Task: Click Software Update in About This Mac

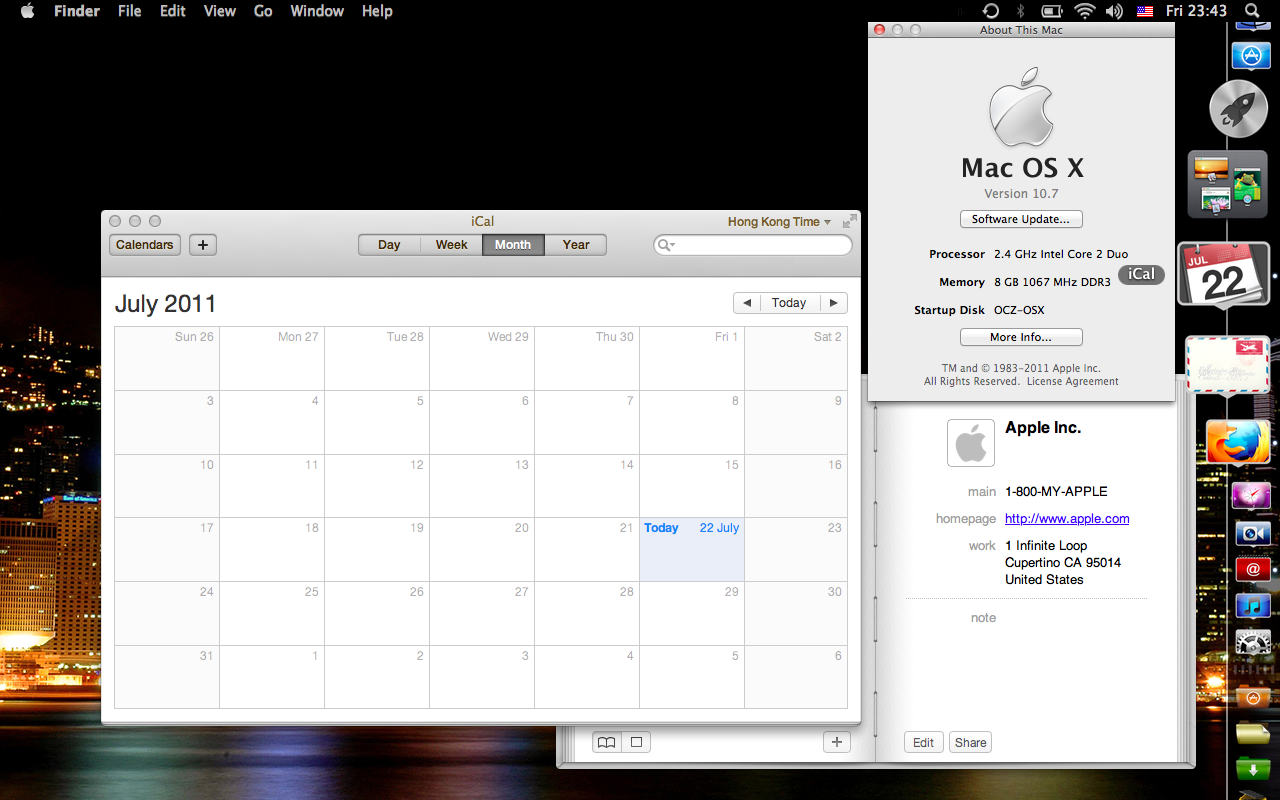Action: (1021, 219)
